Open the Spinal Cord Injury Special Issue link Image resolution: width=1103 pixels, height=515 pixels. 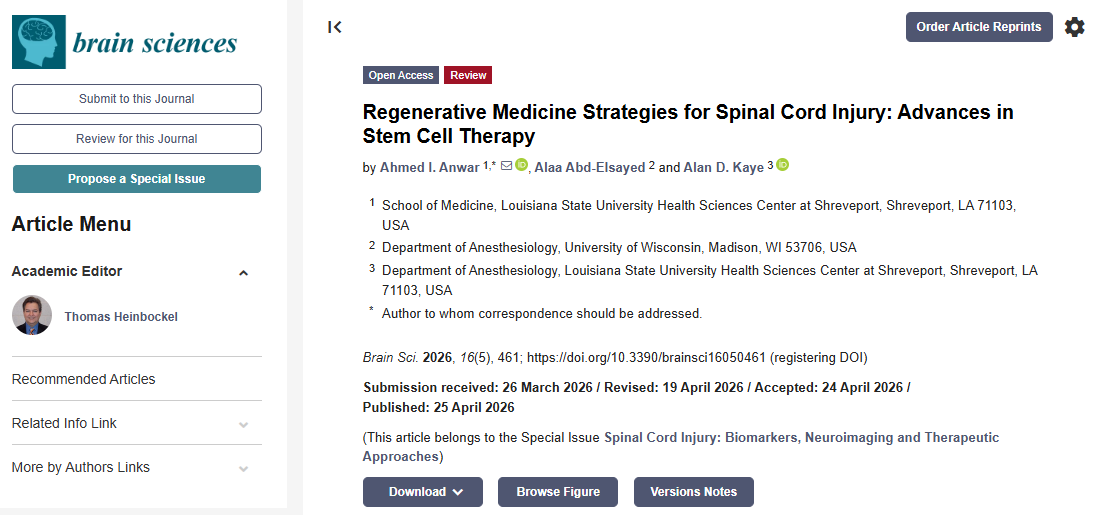(x=801, y=438)
